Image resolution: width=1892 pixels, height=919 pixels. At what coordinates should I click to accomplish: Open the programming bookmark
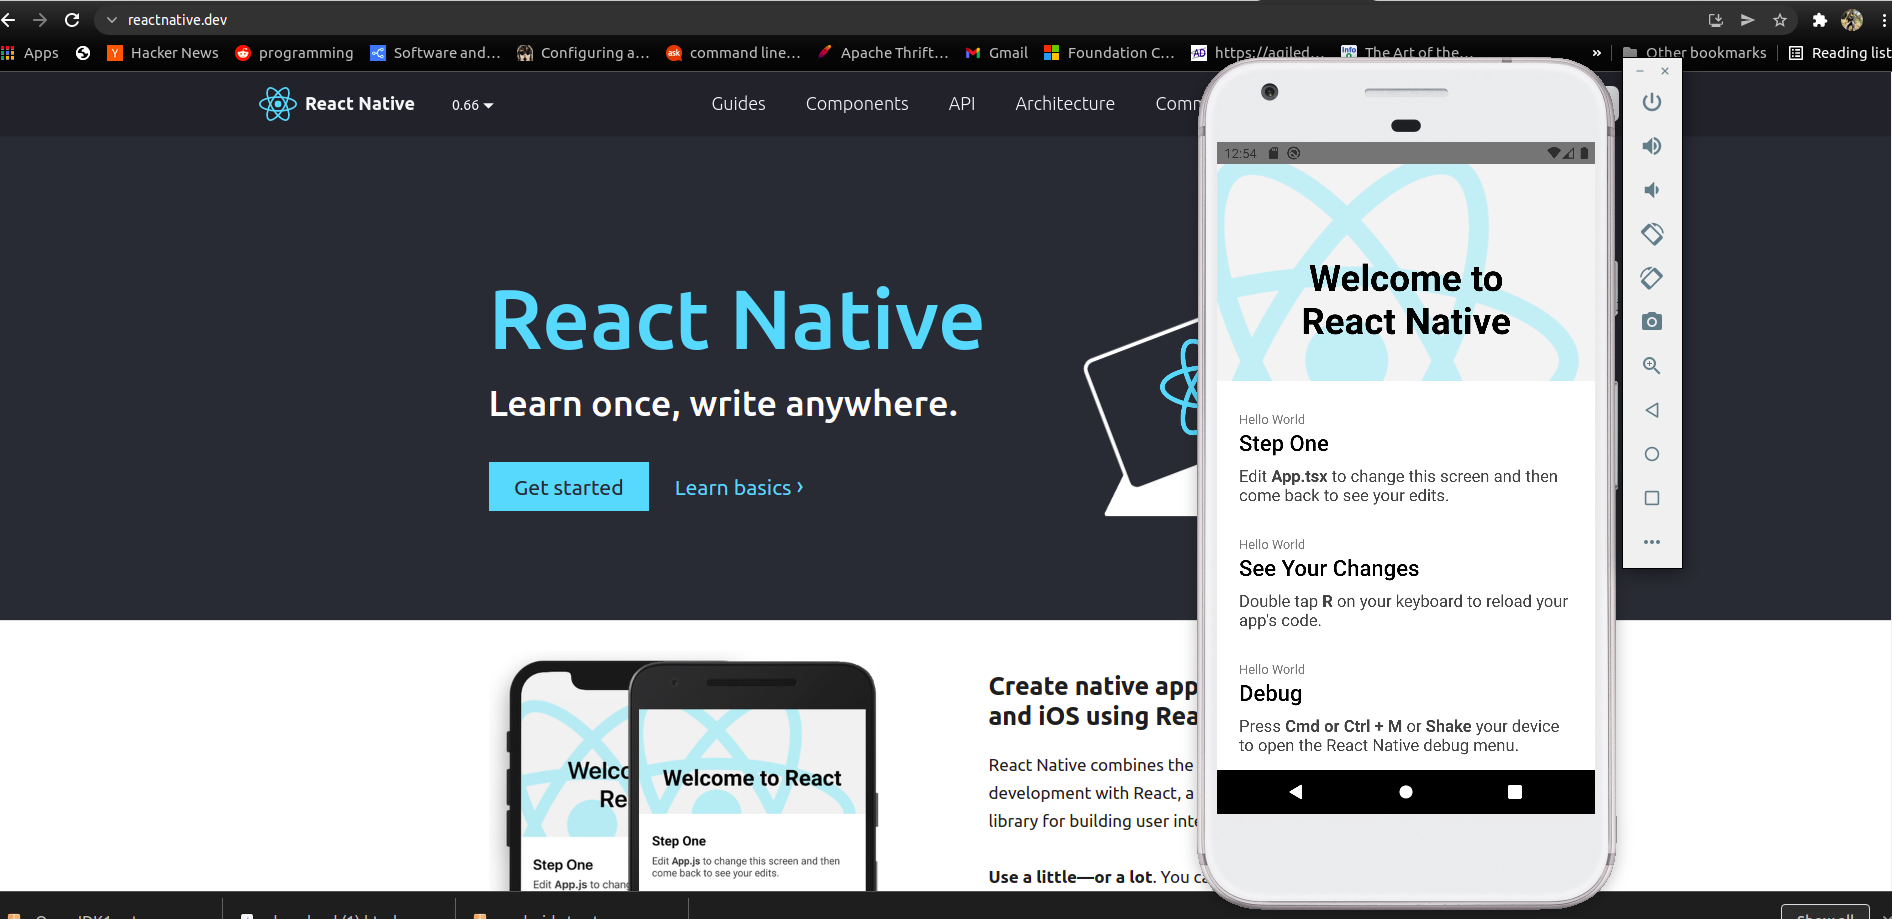pyautogui.click(x=294, y=53)
